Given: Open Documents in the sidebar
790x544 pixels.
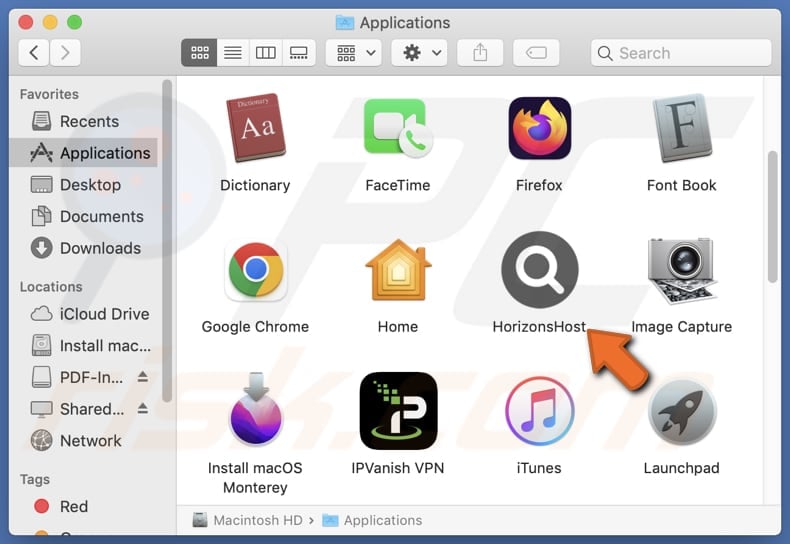Looking at the screenshot, I should pos(84,217).
